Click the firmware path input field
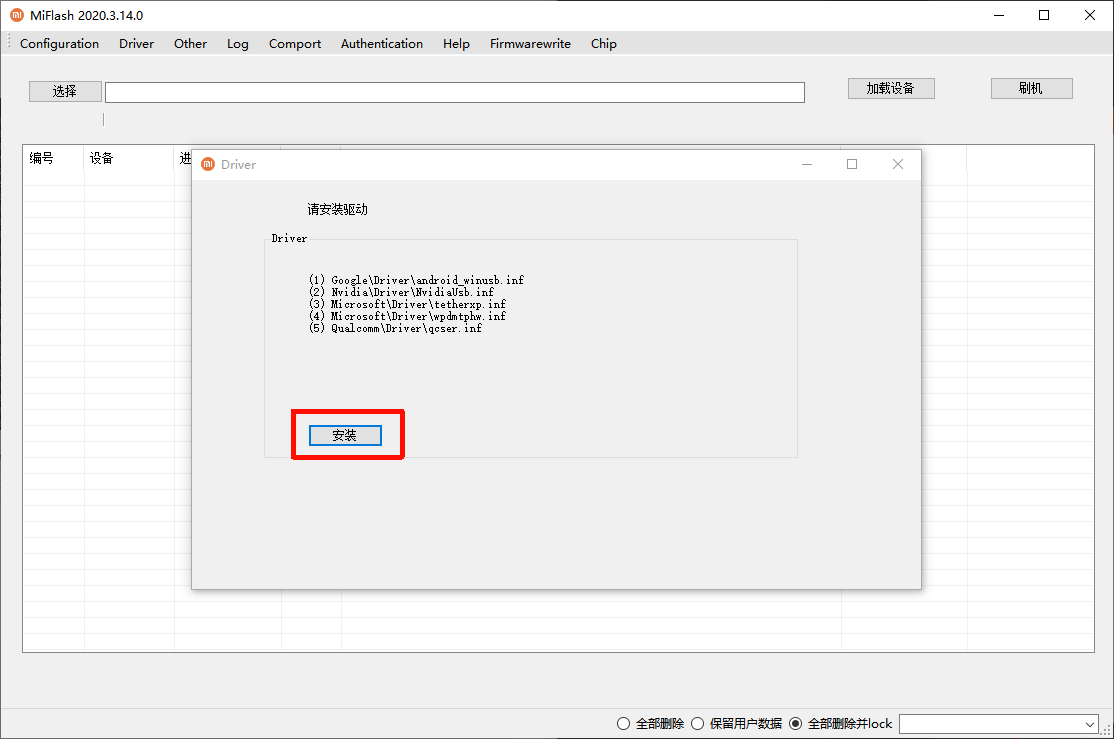Image resolution: width=1114 pixels, height=739 pixels. pyautogui.click(x=454, y=92)
